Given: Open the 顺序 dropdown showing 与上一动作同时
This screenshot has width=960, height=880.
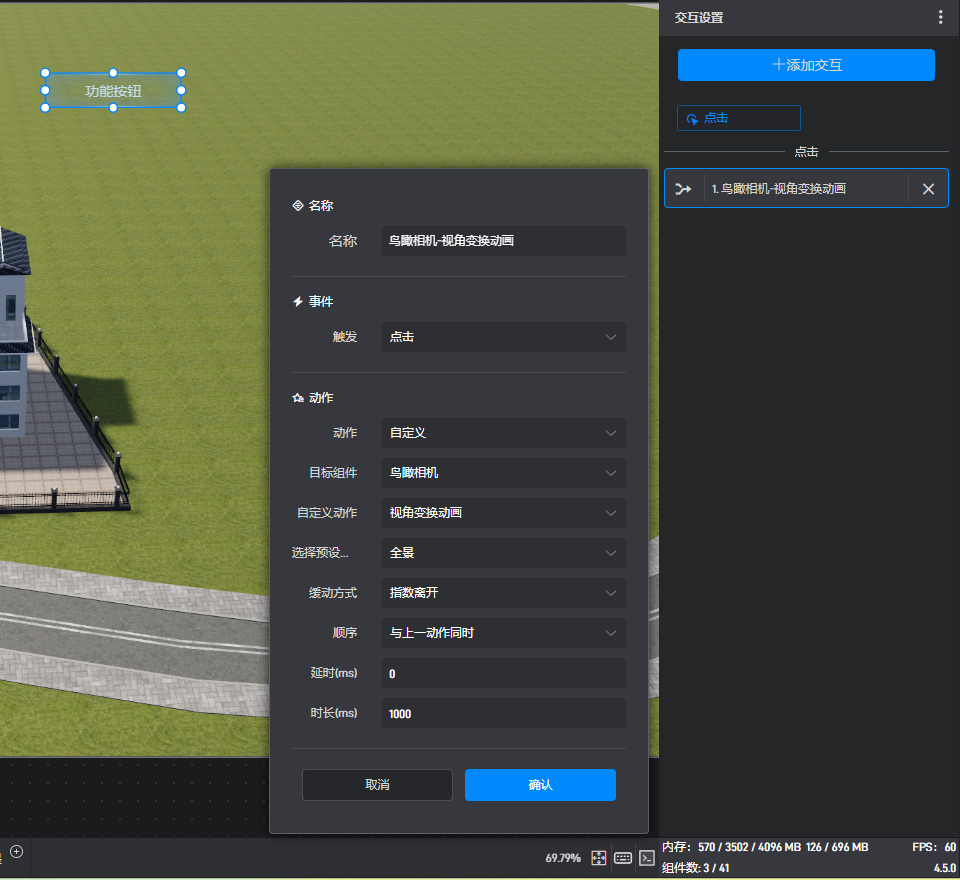Looking at the screenshot, I should (x=503, y=633).
